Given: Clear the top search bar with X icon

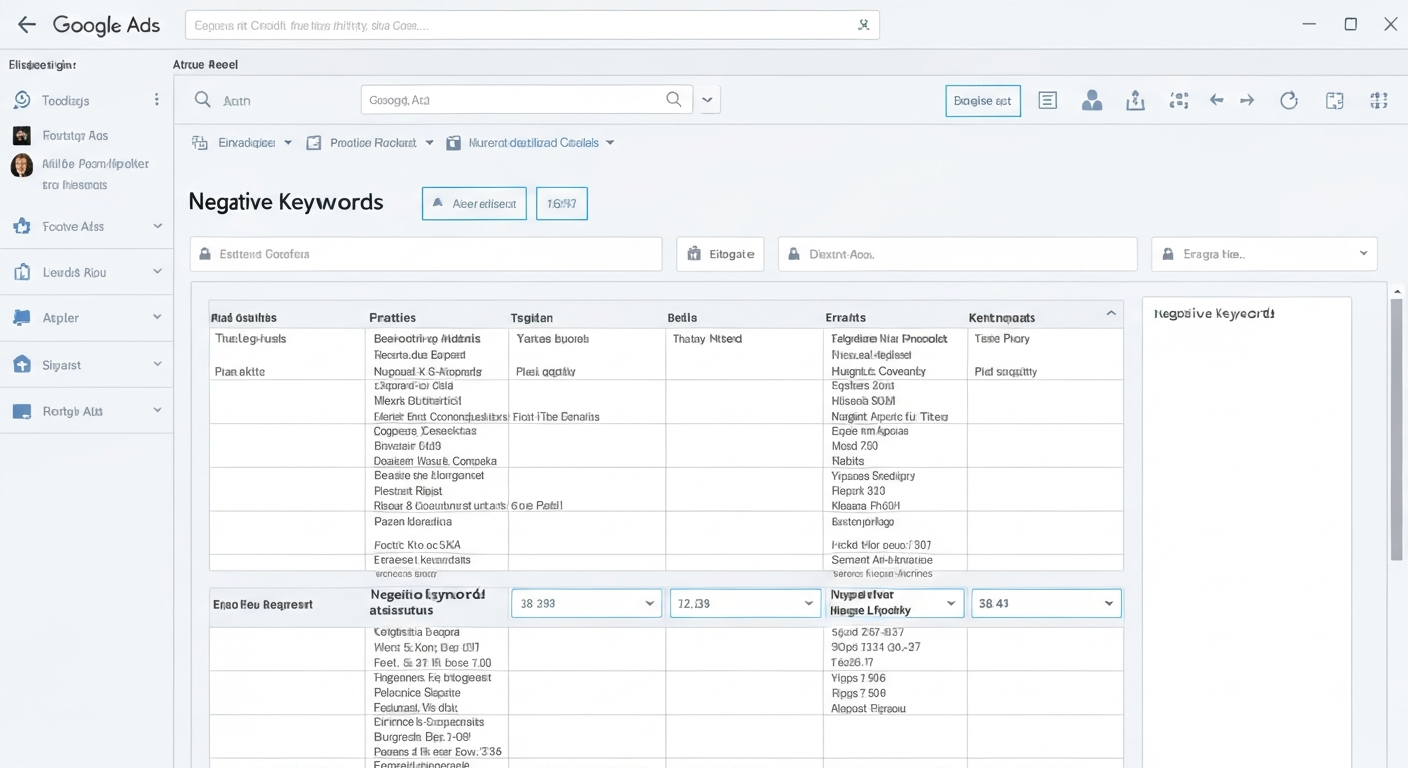Looking at the screenshot, I should (x=863, y=25).
